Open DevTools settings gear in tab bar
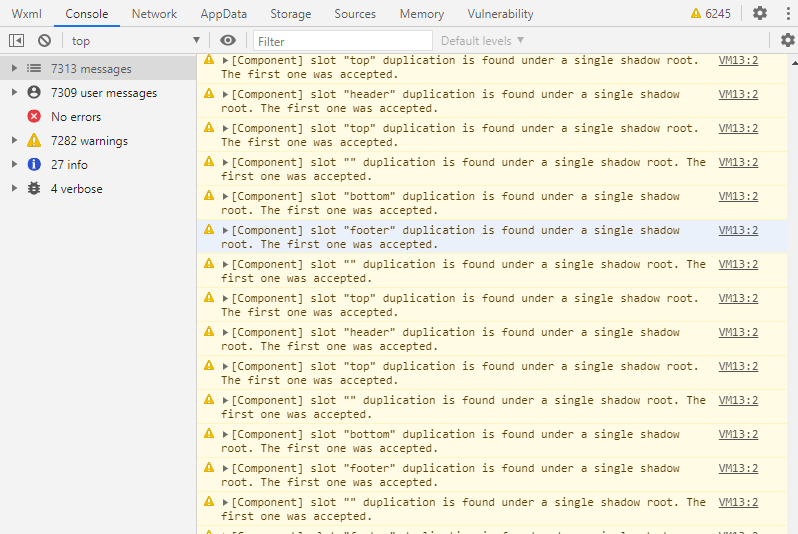Image resolution: width=798 pixels, height=534 pixels. pyautogui.click(x=760, y=13)
